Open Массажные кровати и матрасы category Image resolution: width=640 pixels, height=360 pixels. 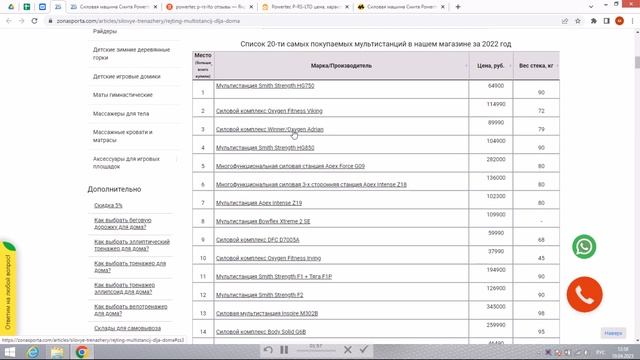pyautogui.click(x=122, y=136)
